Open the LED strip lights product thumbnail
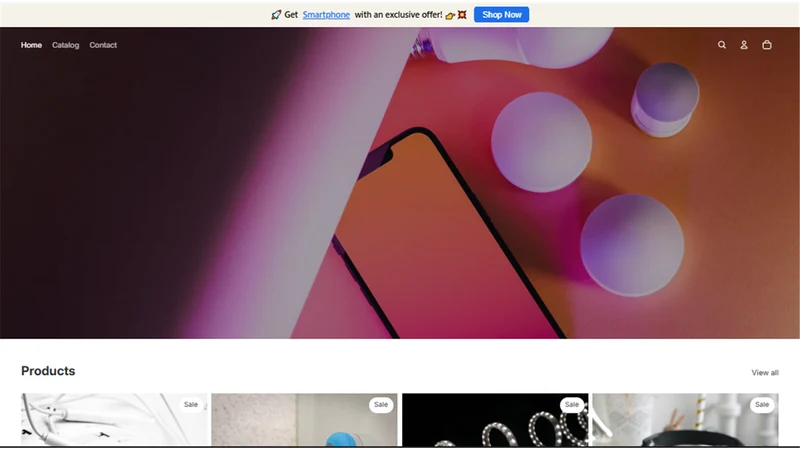 [x=495, y=419]
